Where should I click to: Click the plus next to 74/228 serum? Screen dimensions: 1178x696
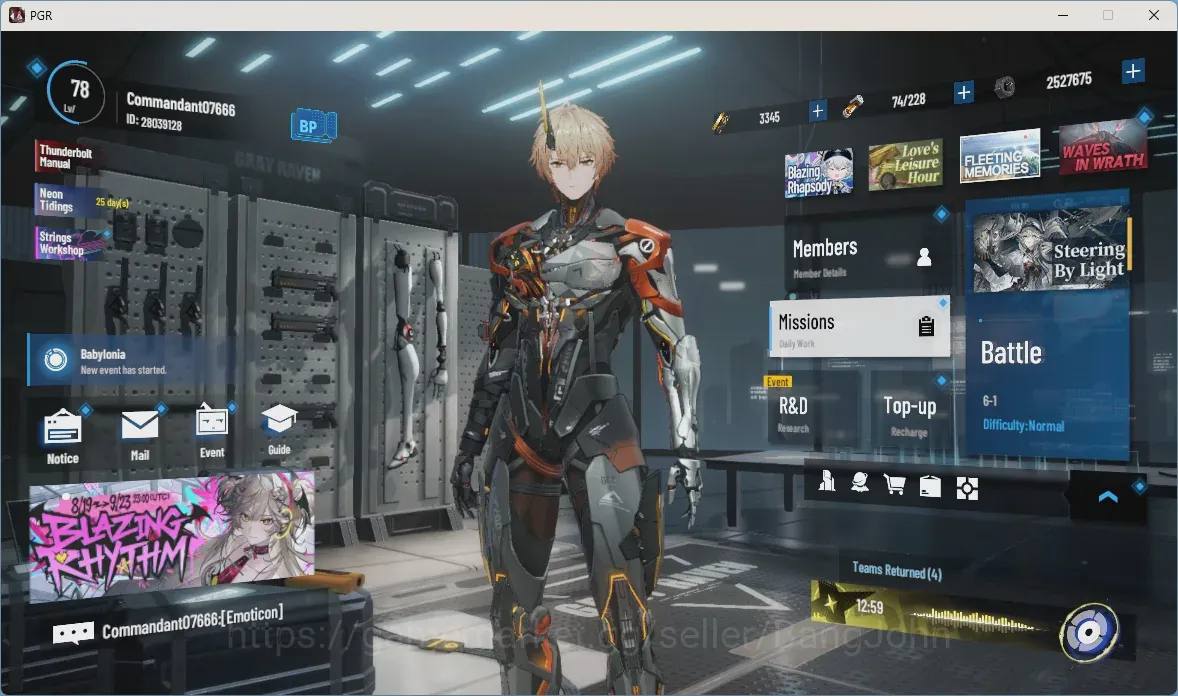click(x=963, y=92)
